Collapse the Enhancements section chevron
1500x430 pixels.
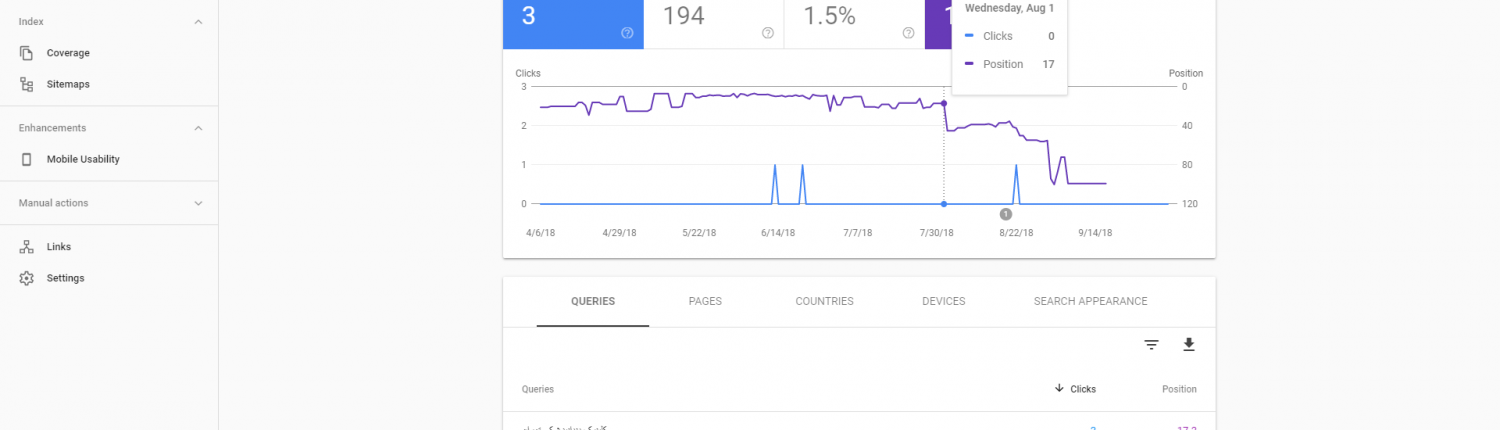[x=198, y=128]
